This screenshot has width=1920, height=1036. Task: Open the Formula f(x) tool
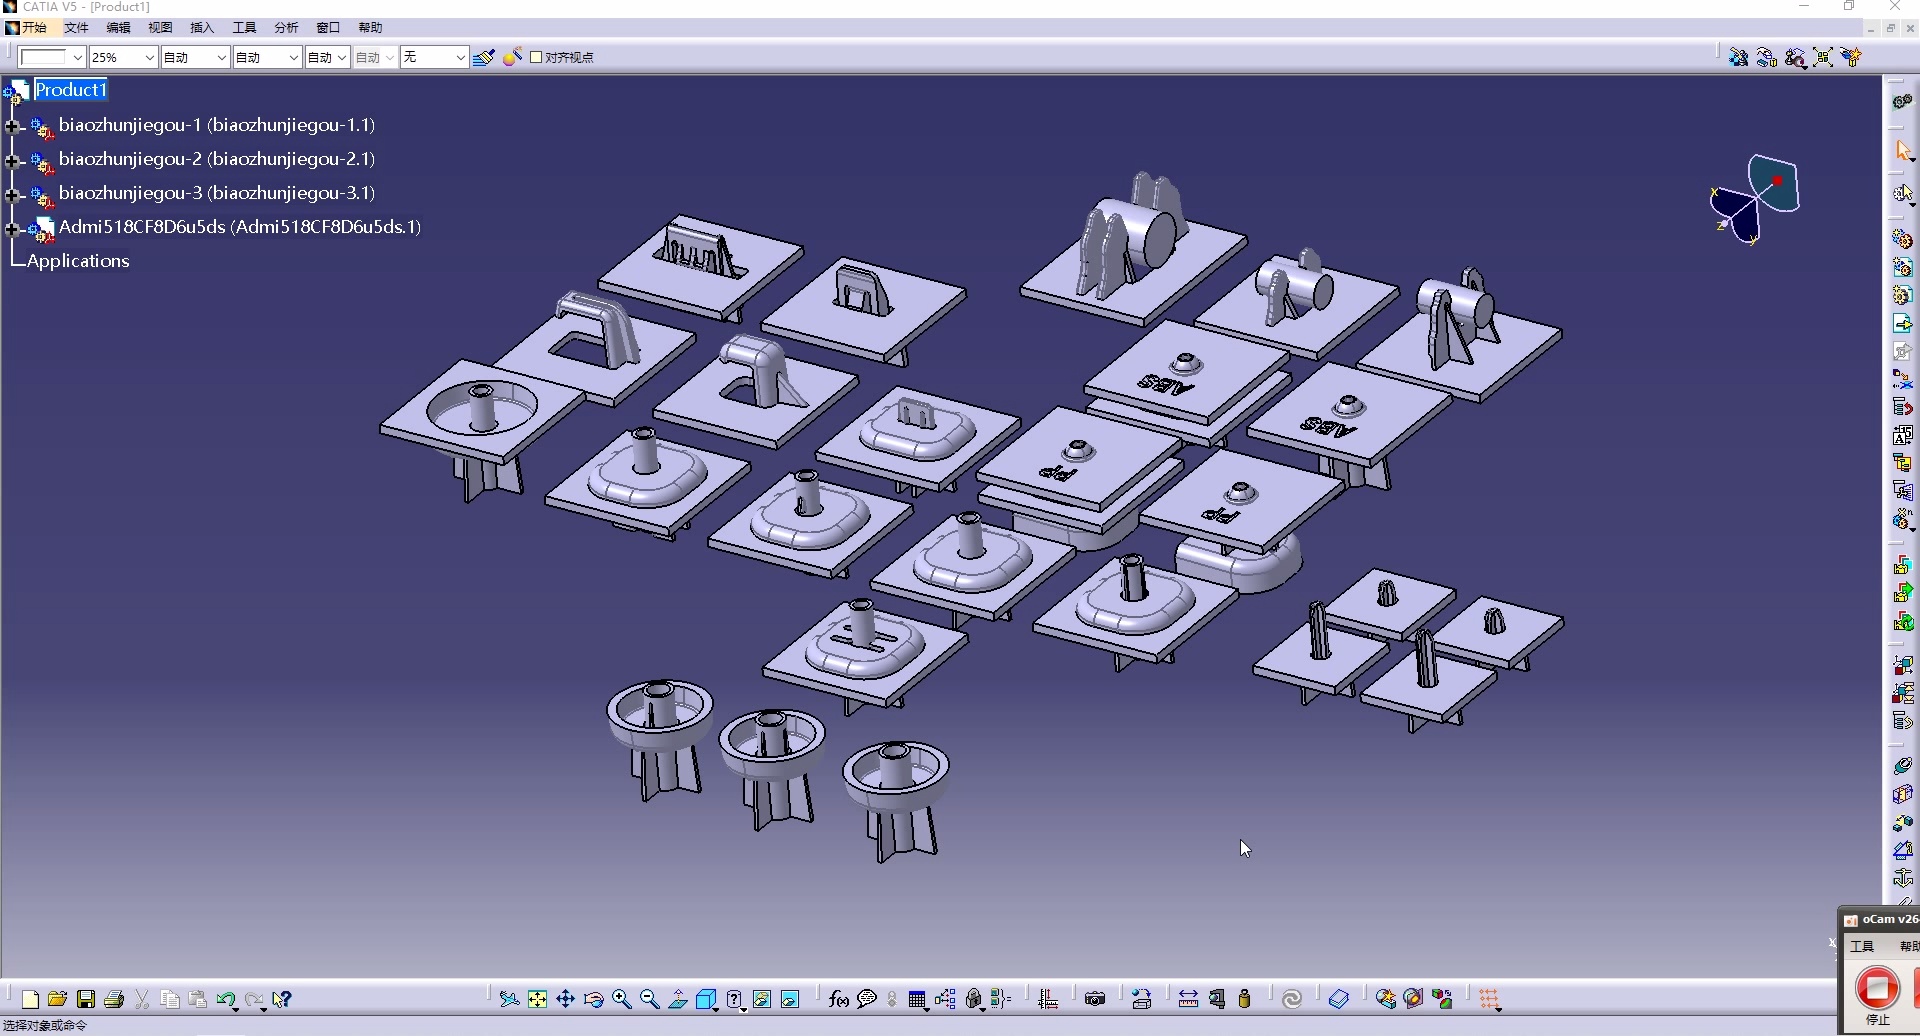838,999
